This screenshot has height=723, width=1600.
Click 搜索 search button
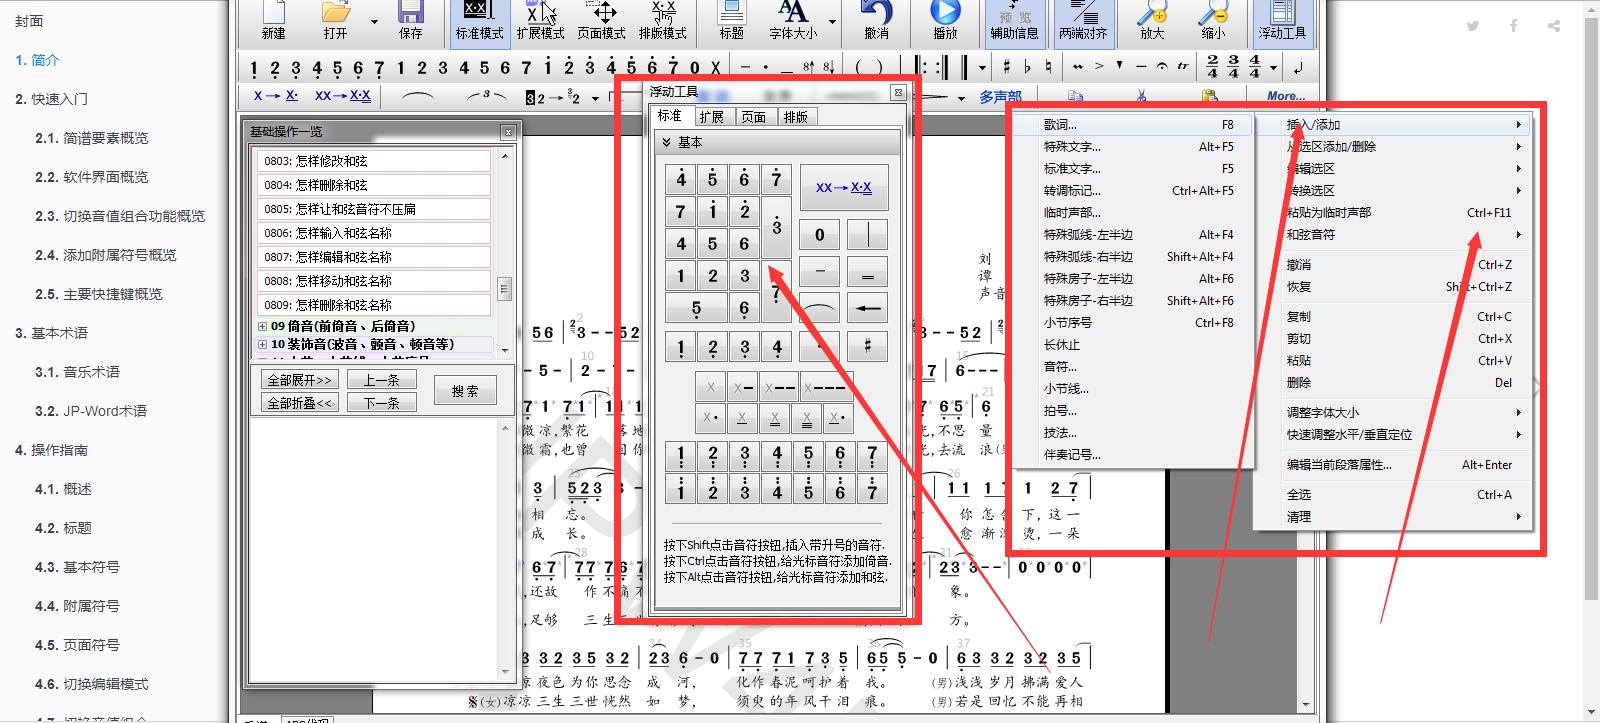tap(465, 391)
